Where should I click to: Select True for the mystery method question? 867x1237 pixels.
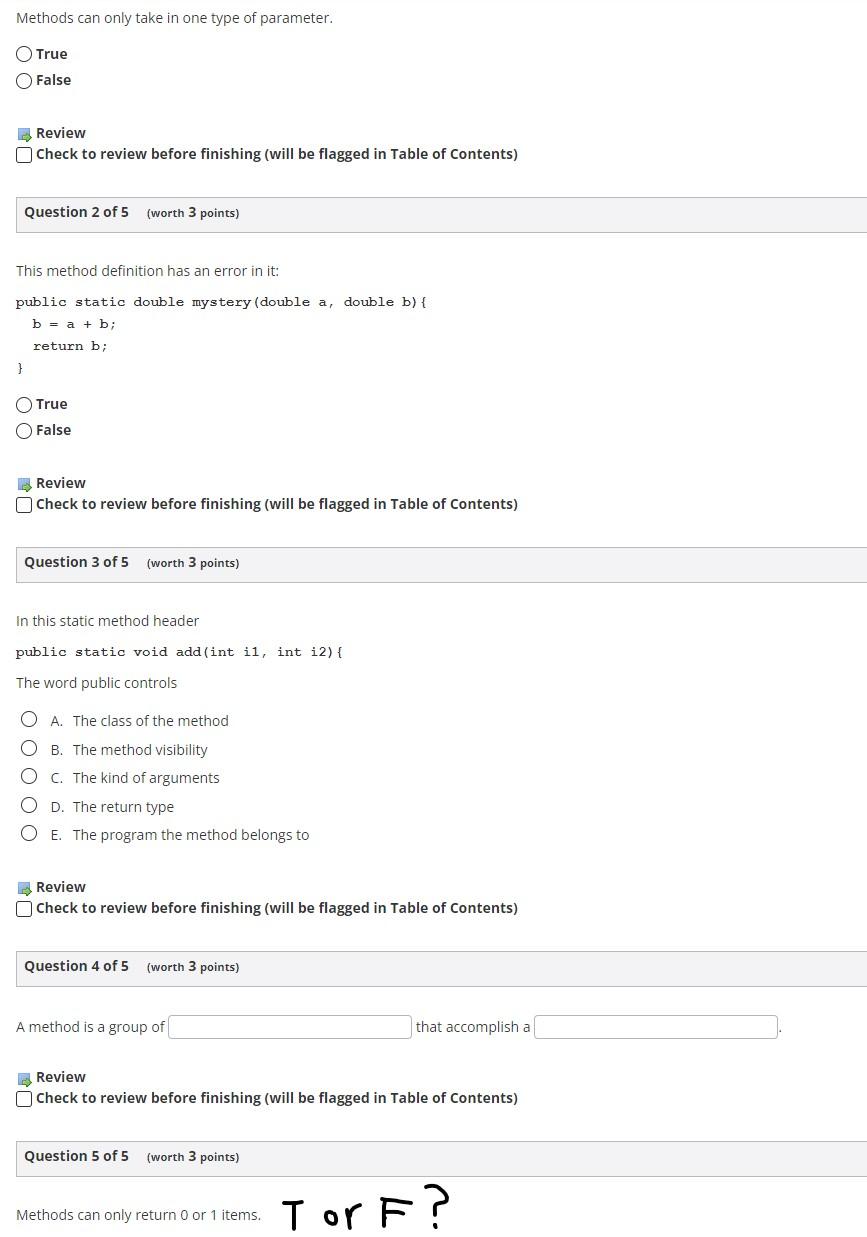point(23,403)
